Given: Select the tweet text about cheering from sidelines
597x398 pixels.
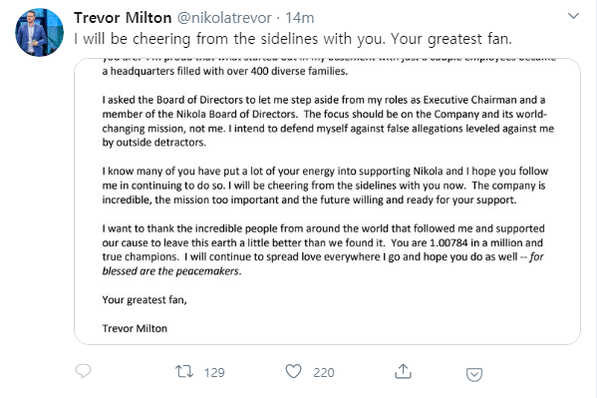Looking at the screenshot, I should click(x=293, y=39).
